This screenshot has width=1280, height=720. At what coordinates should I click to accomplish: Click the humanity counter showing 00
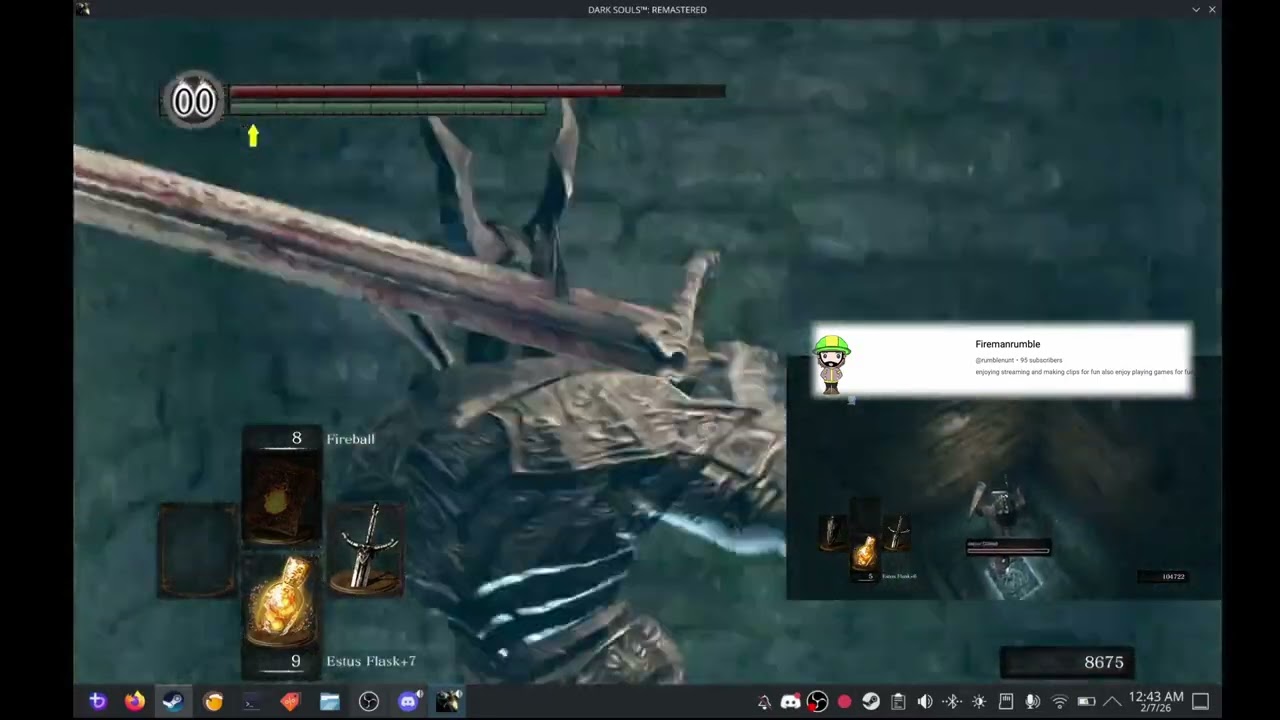click(194, 101)
